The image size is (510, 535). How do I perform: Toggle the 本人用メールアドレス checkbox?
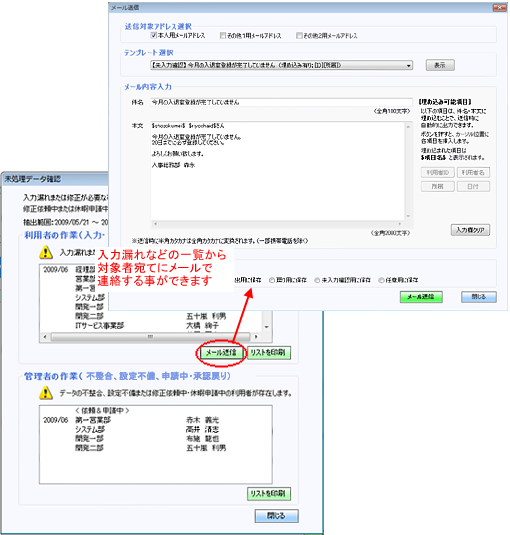point(154,35)
